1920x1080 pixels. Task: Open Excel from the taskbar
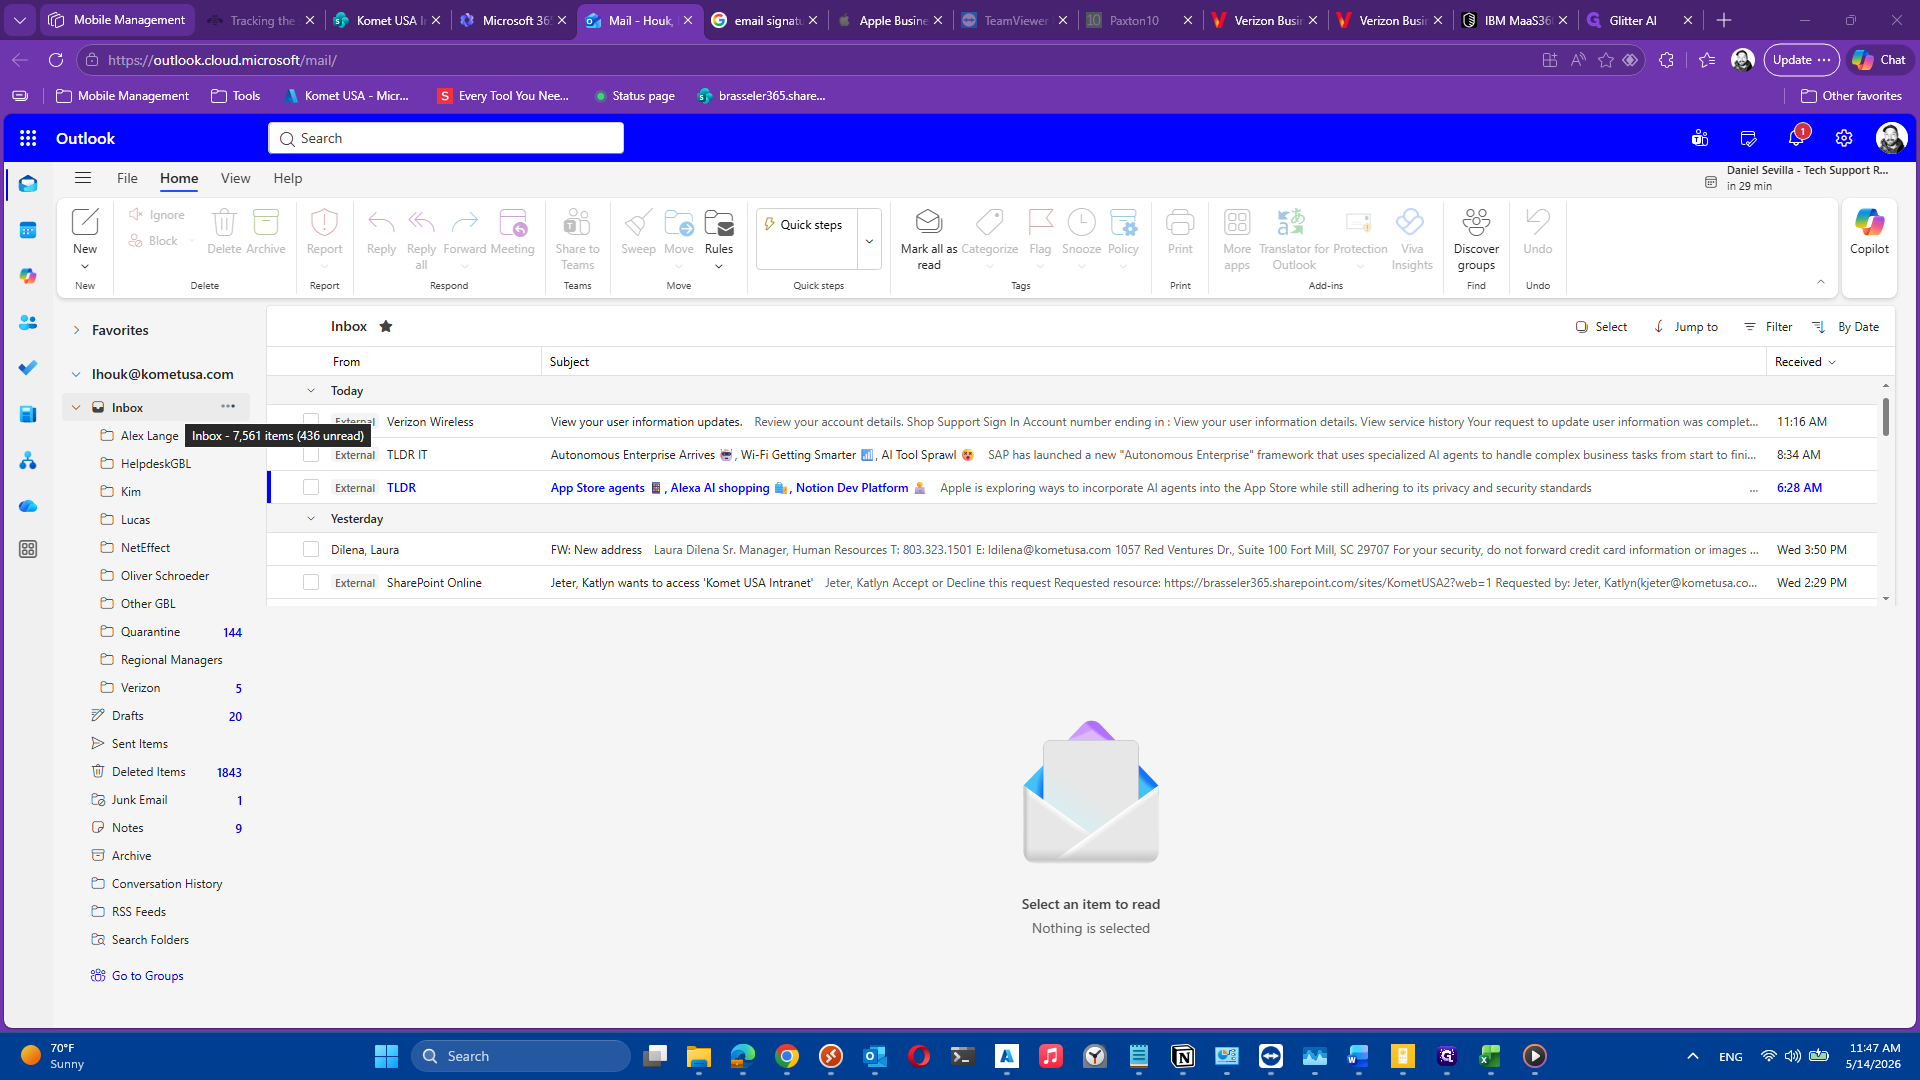(x=1490, y=1056)
